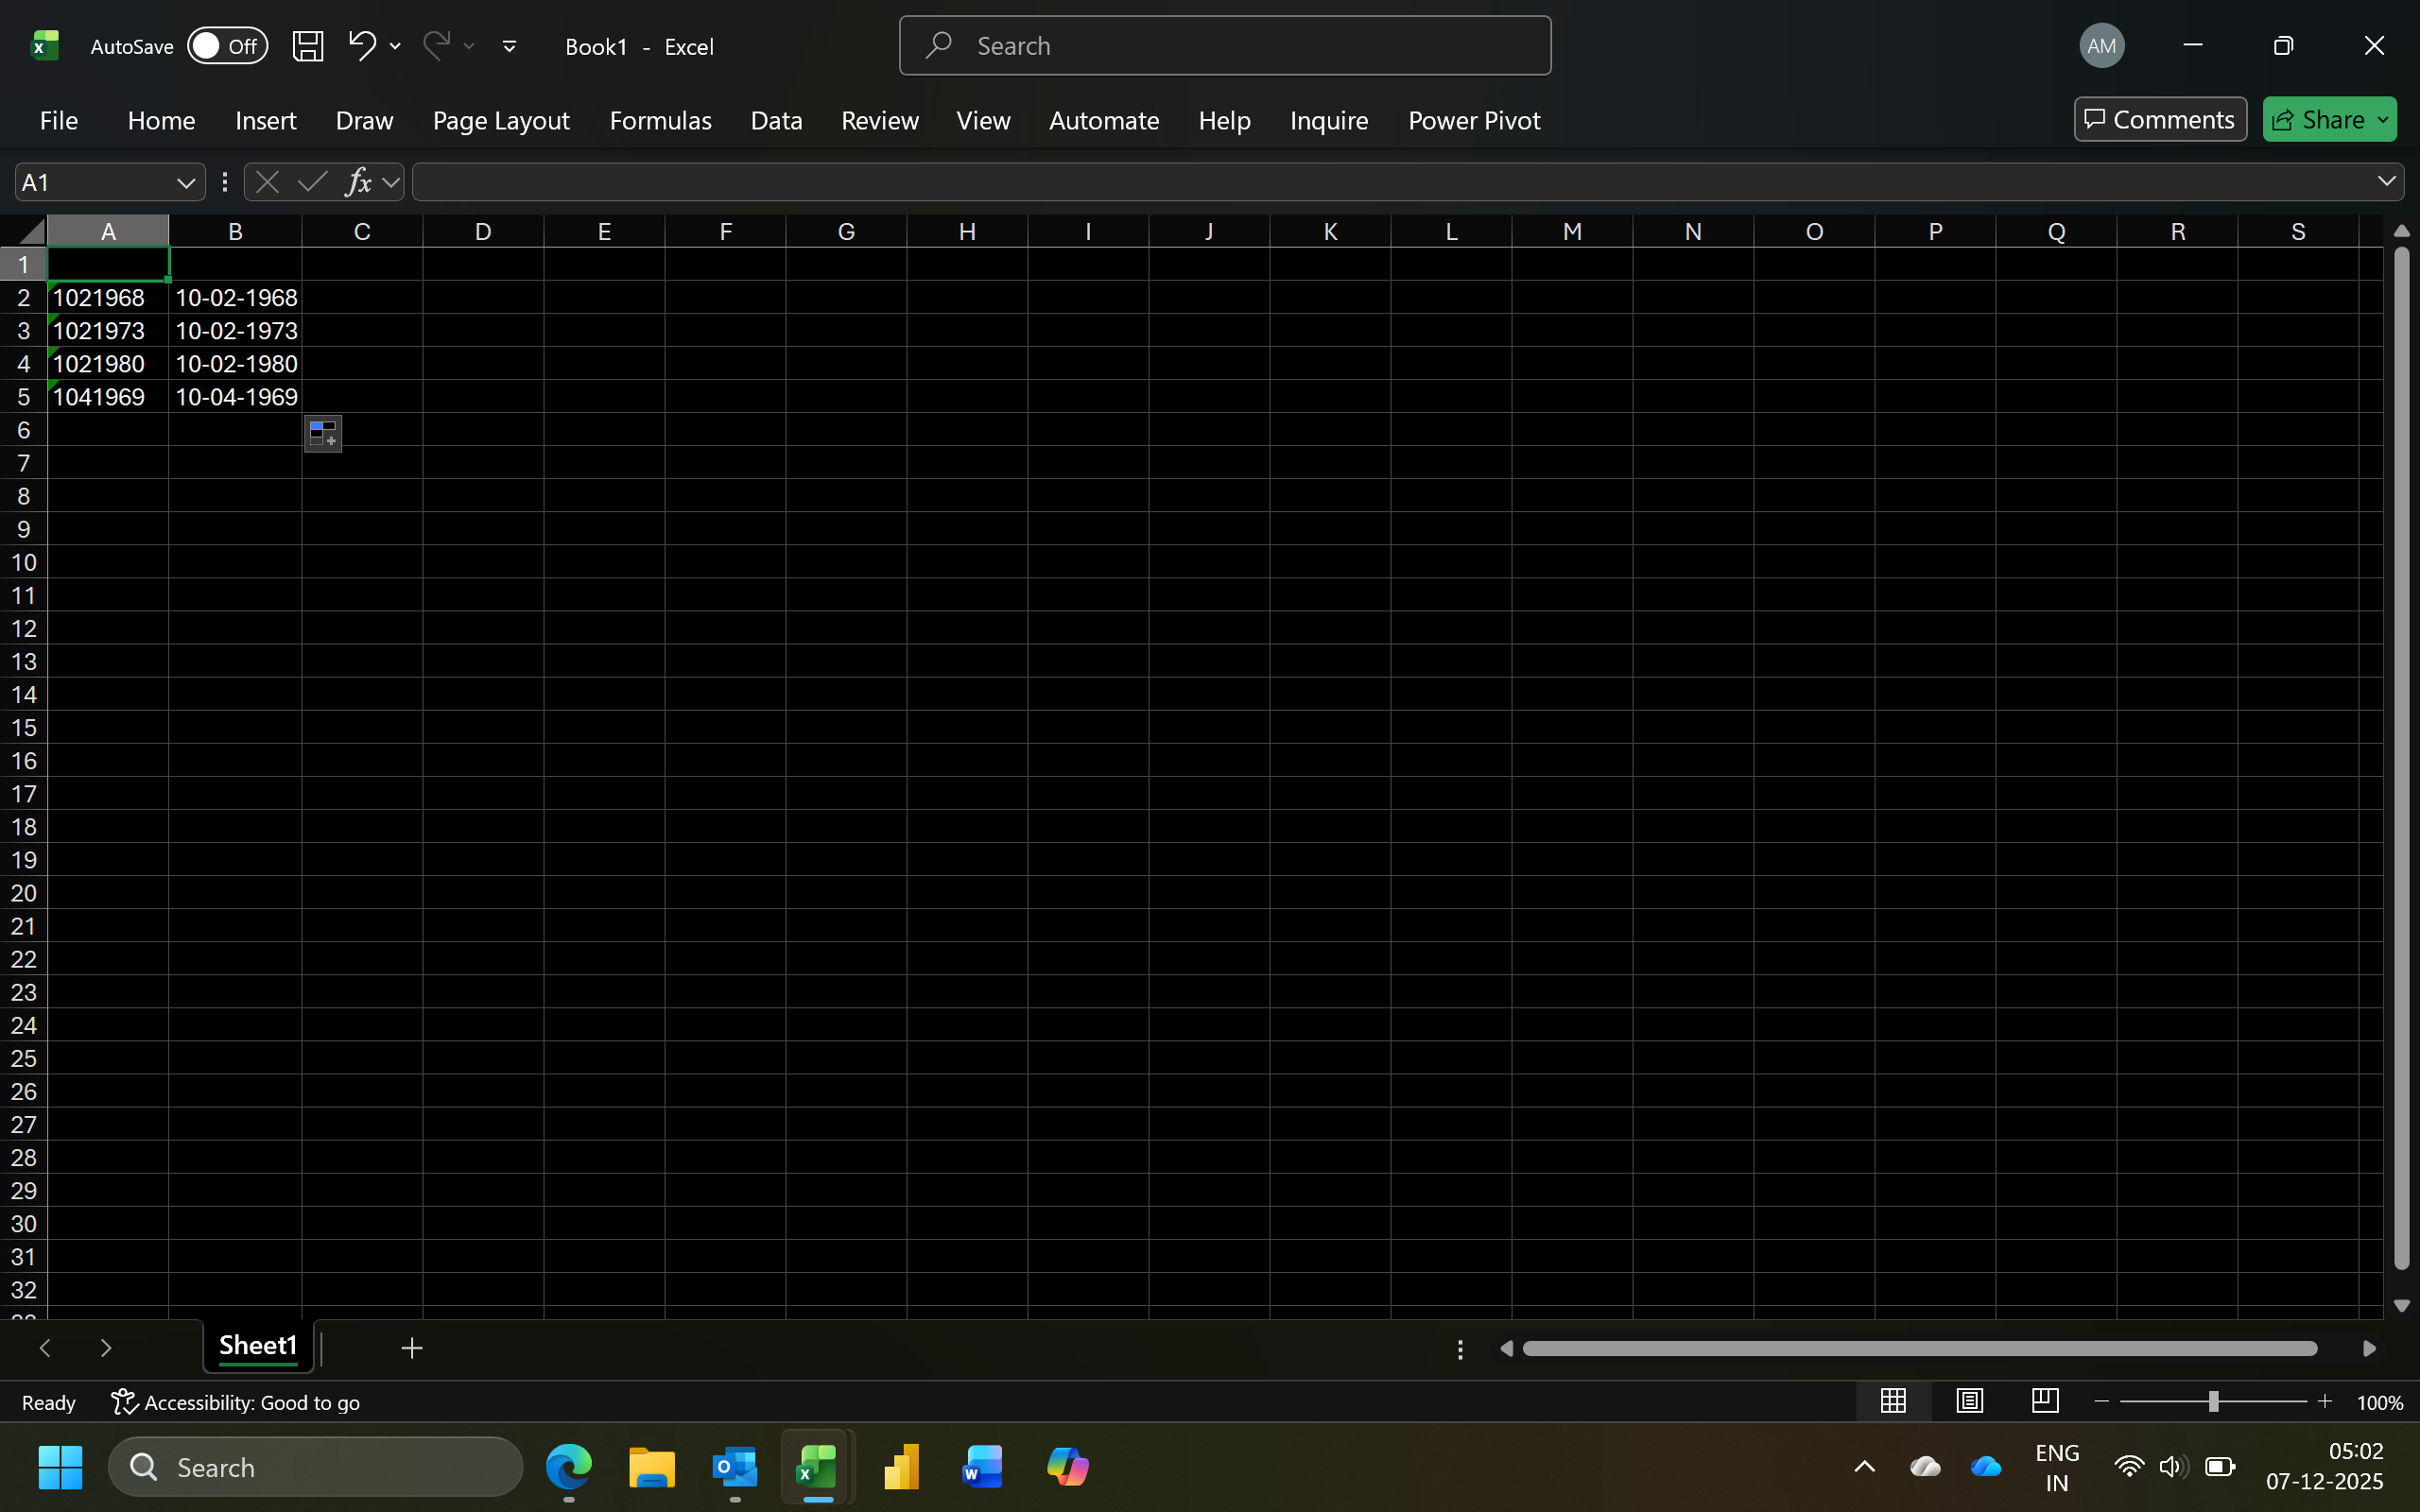Click the Comments button
This screenshot has height=1512, width=2420.
2160,120
